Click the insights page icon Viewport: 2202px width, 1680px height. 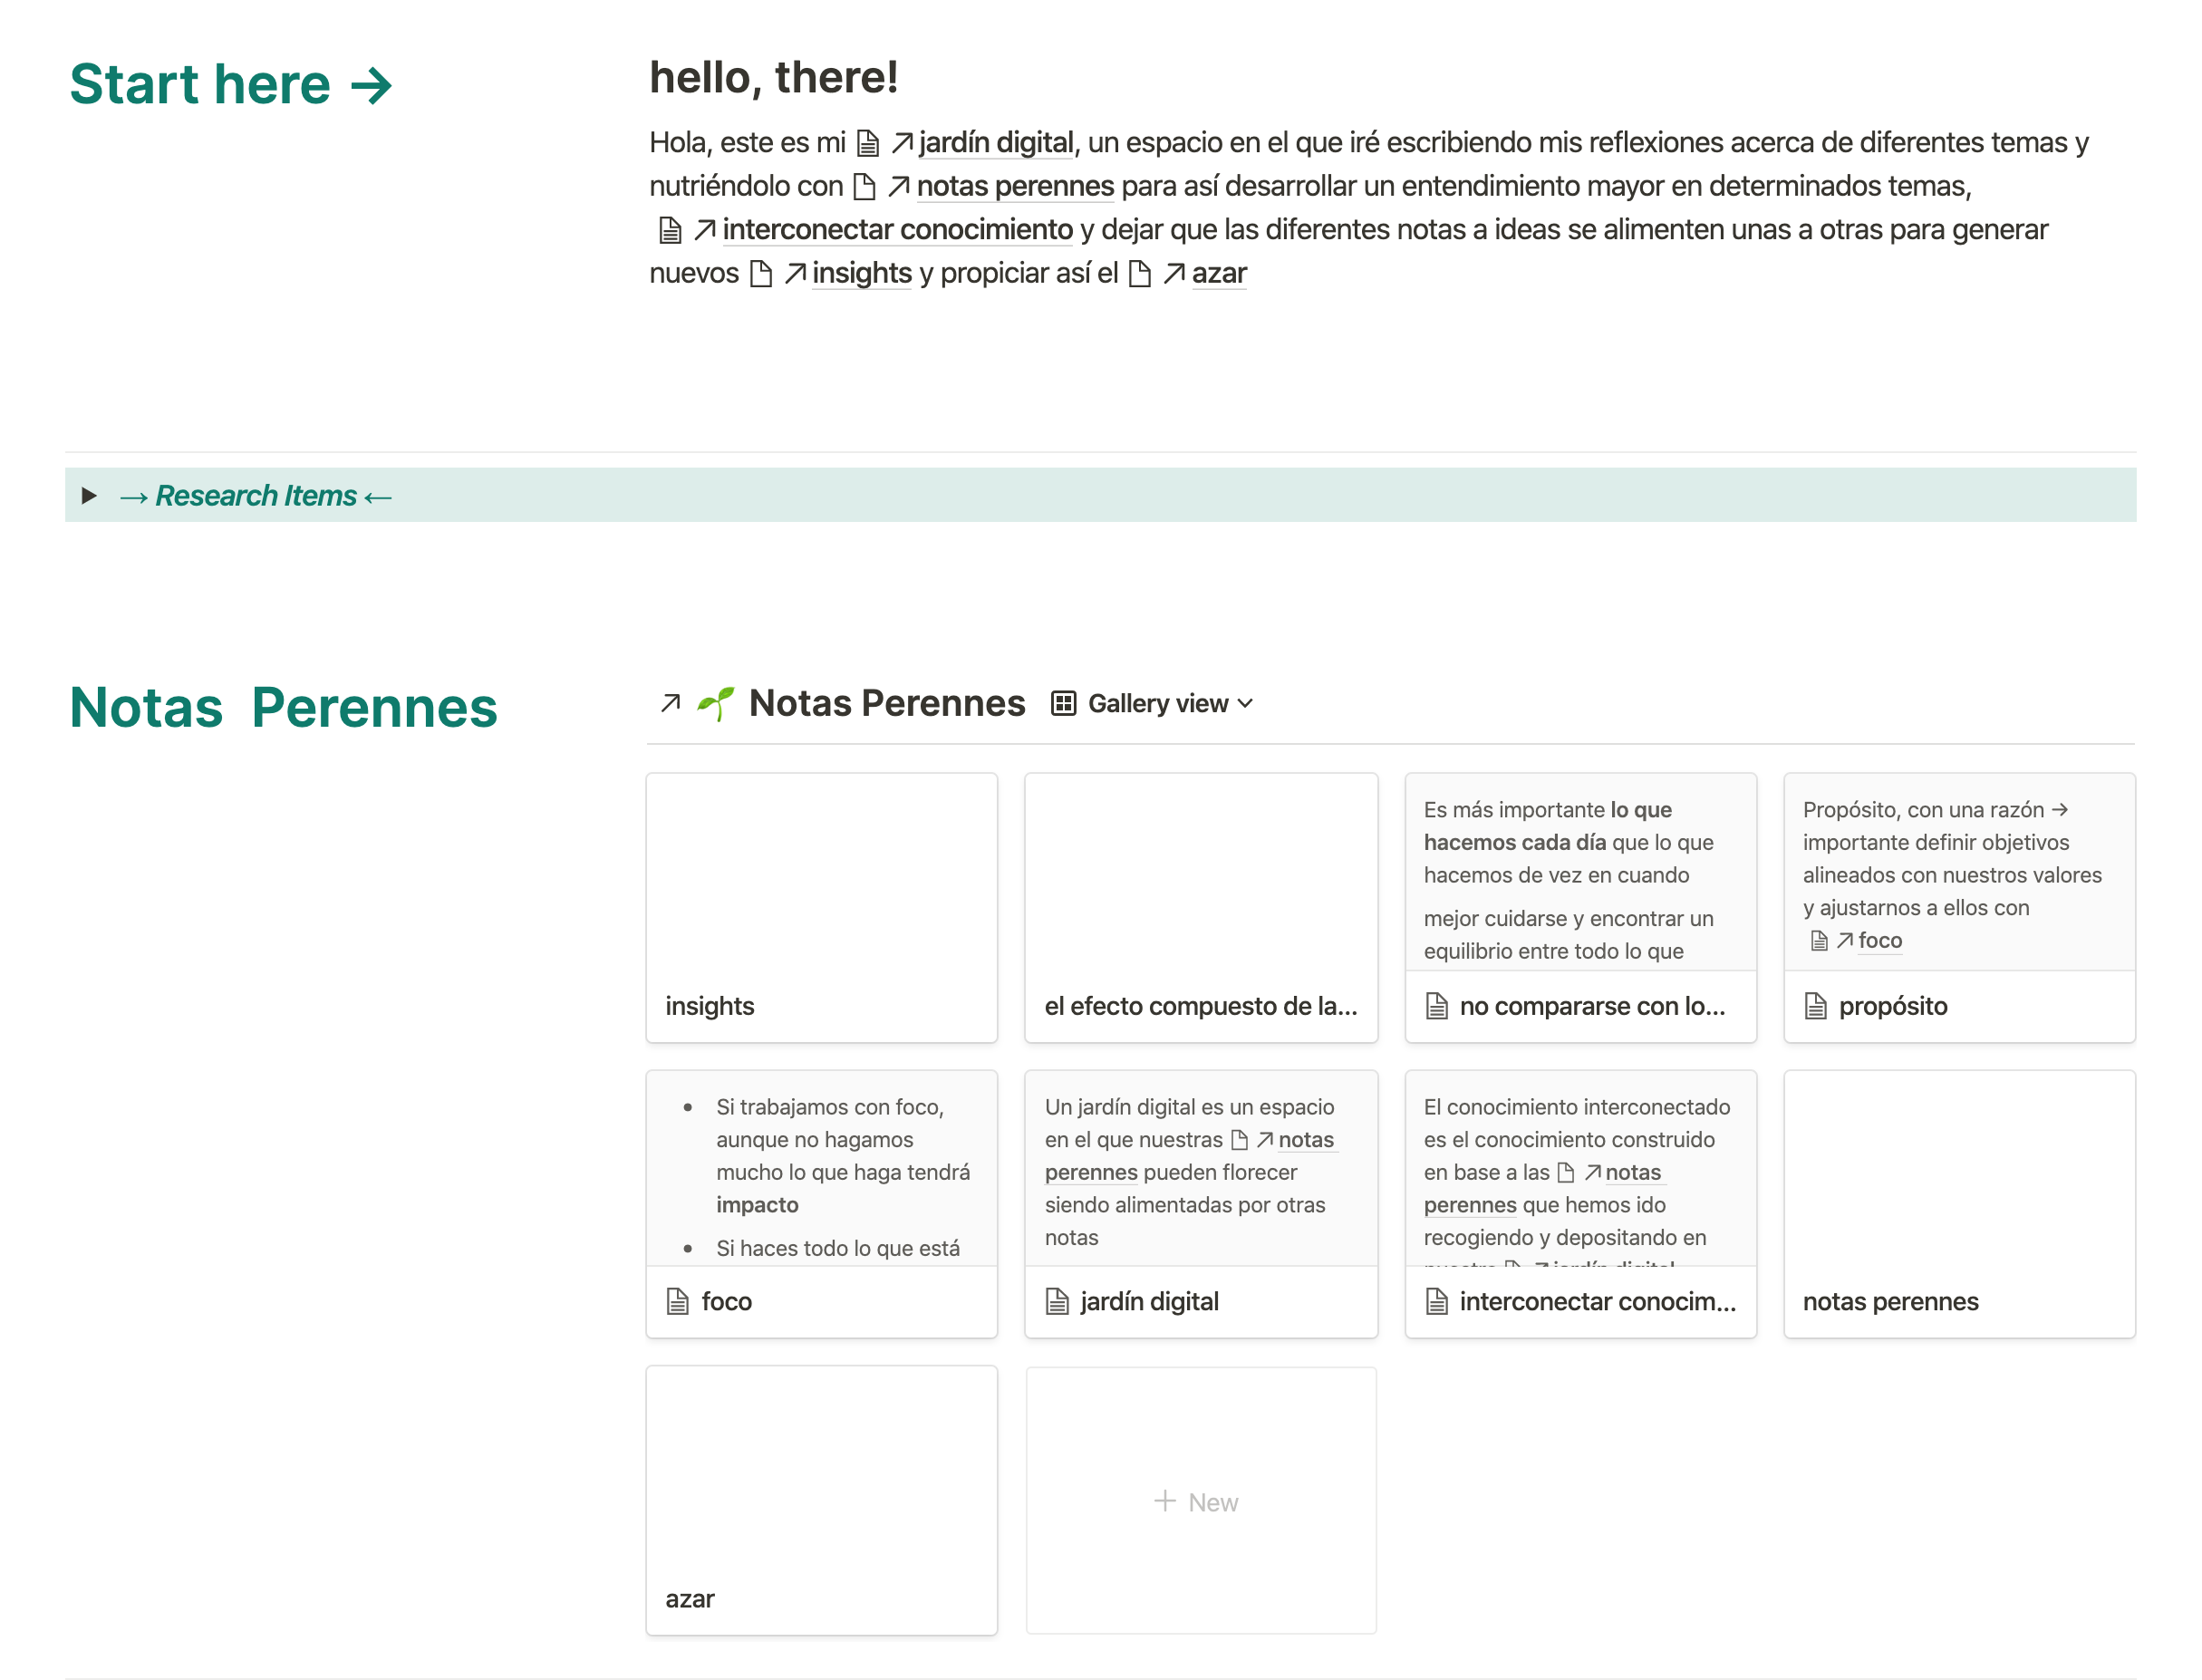762,272
